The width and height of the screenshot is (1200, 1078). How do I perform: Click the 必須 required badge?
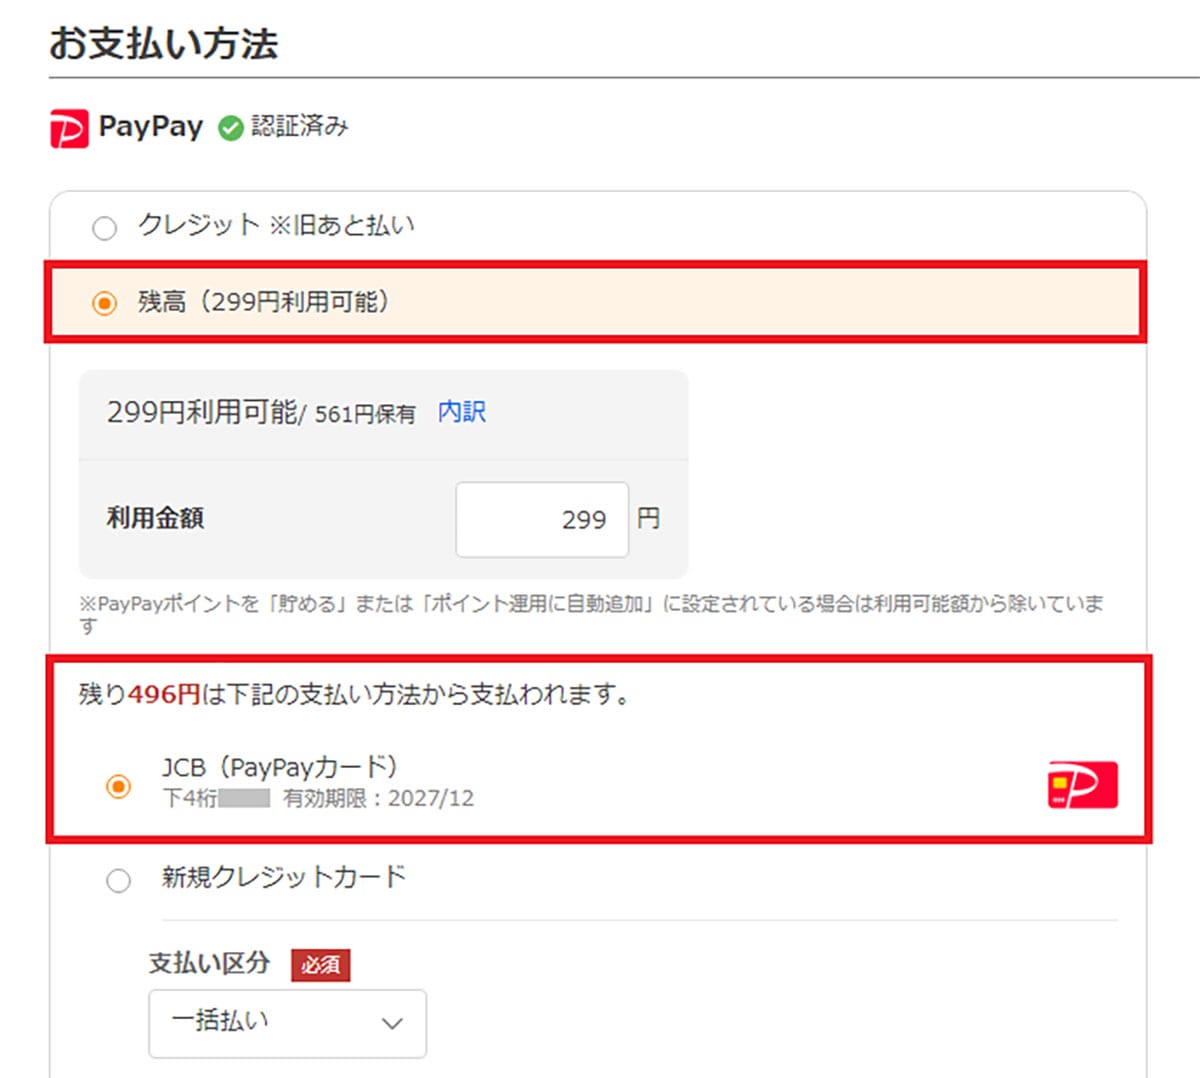tap(321, 965)
